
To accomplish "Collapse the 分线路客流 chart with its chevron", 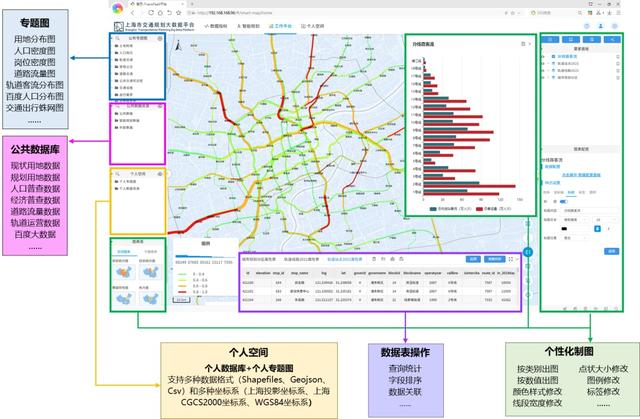I will pyautogui.click(x=530, y=44).
